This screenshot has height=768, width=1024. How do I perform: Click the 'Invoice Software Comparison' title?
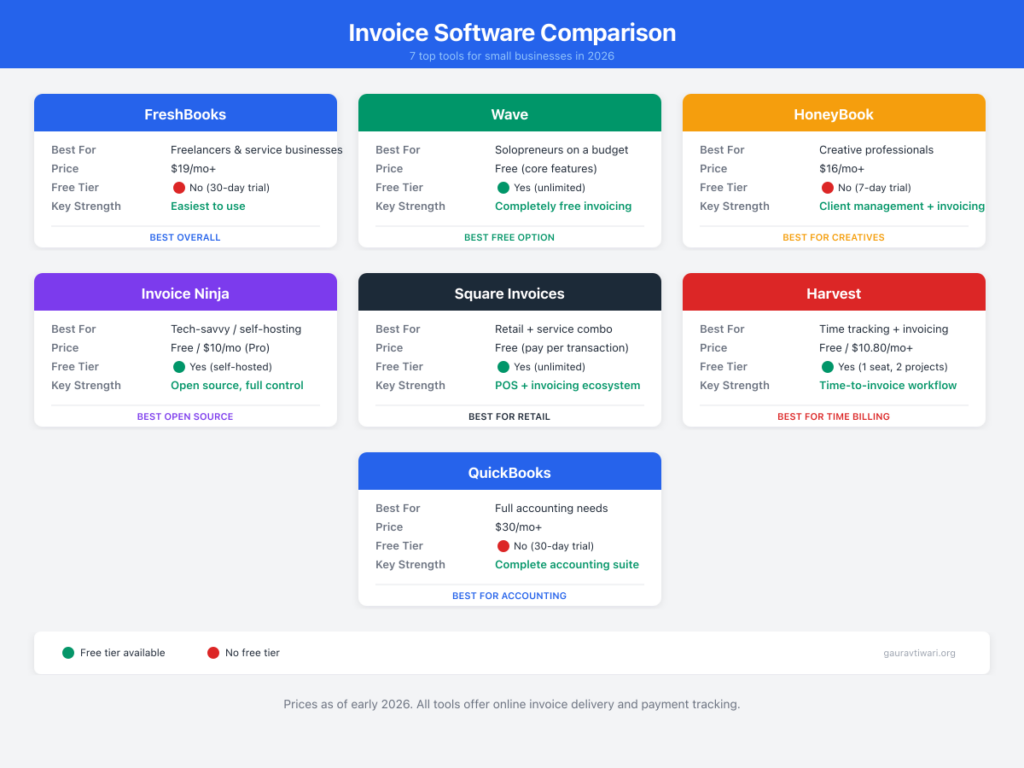point(512,32)
